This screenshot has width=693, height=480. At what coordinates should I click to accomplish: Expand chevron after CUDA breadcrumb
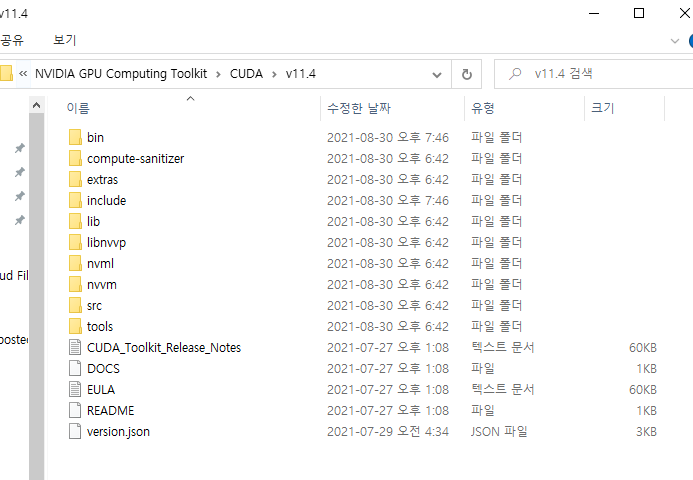pyautogui.click(x=274, y=74)
